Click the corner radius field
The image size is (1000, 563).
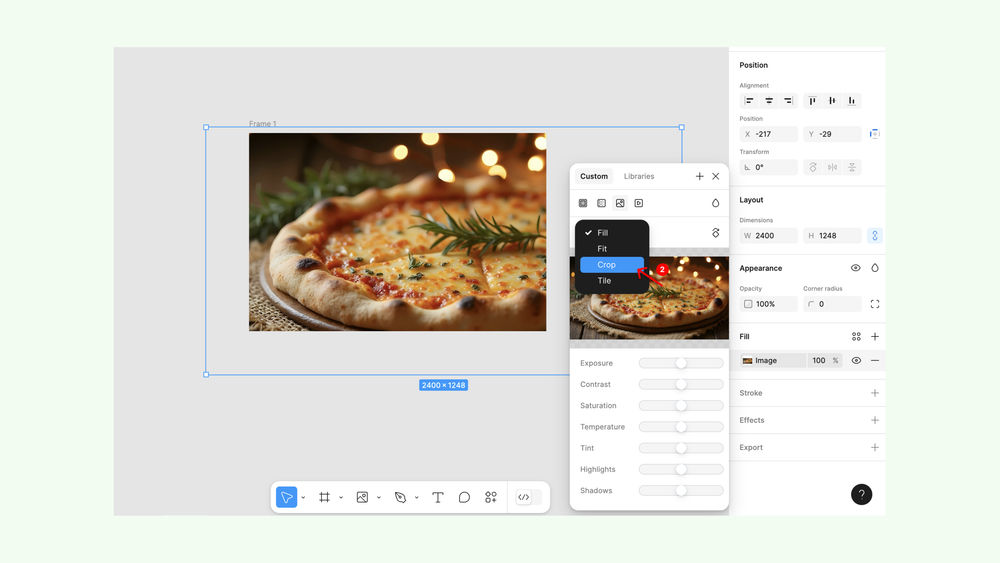tap(832, 304)
